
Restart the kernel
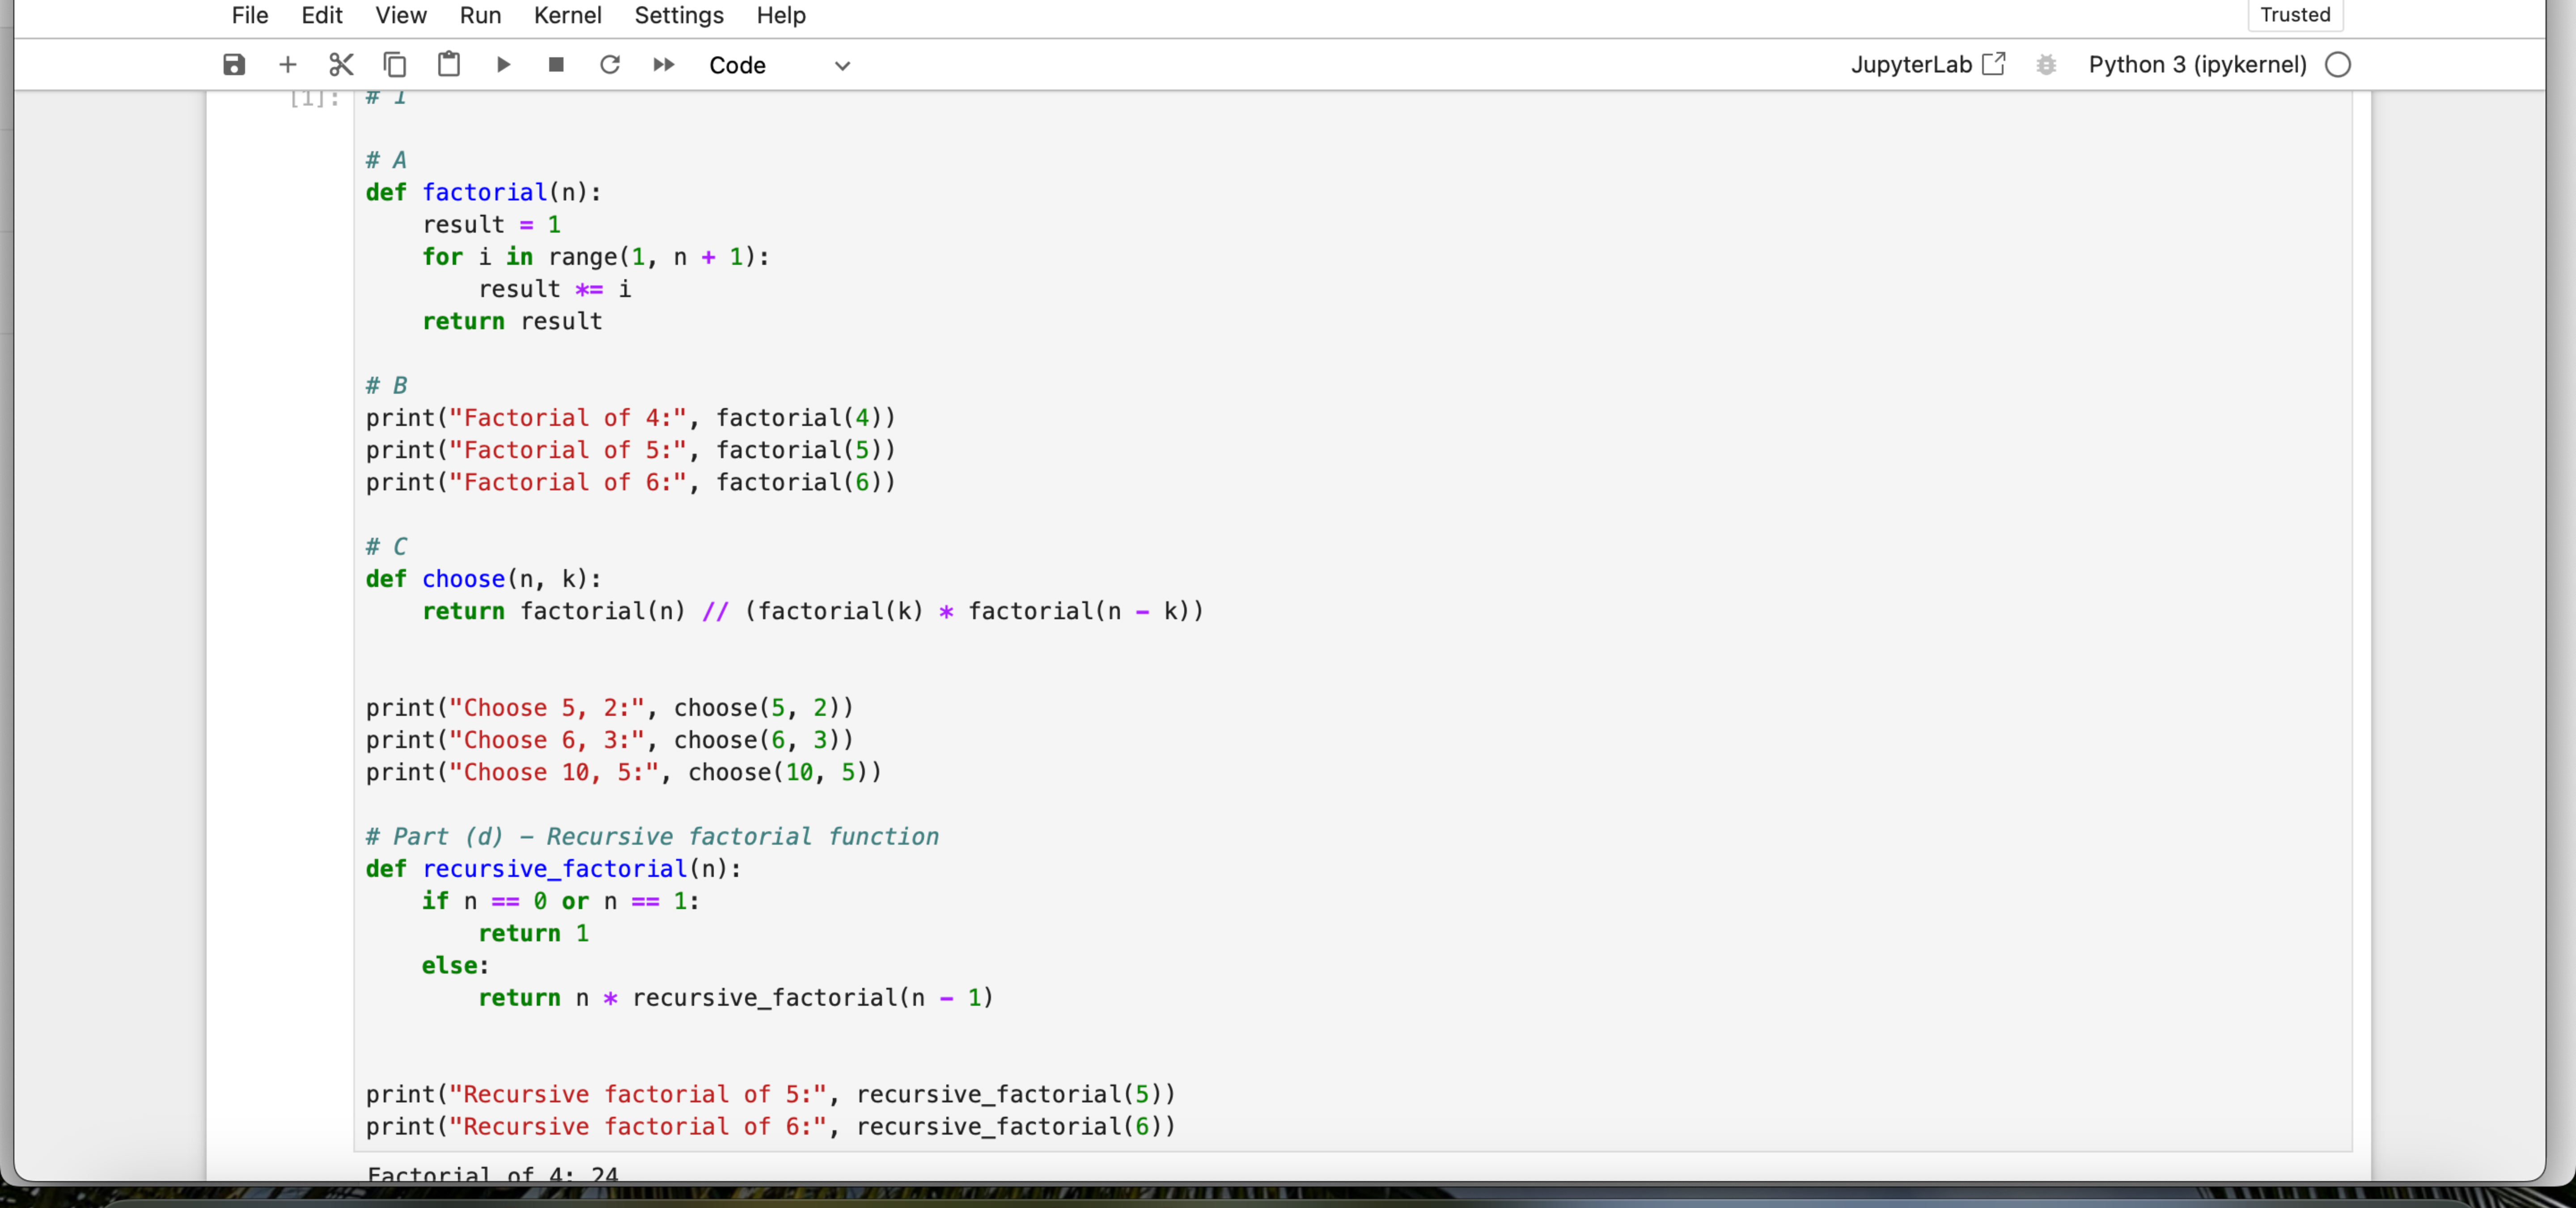pyautogui.click(x=611, y=64)
